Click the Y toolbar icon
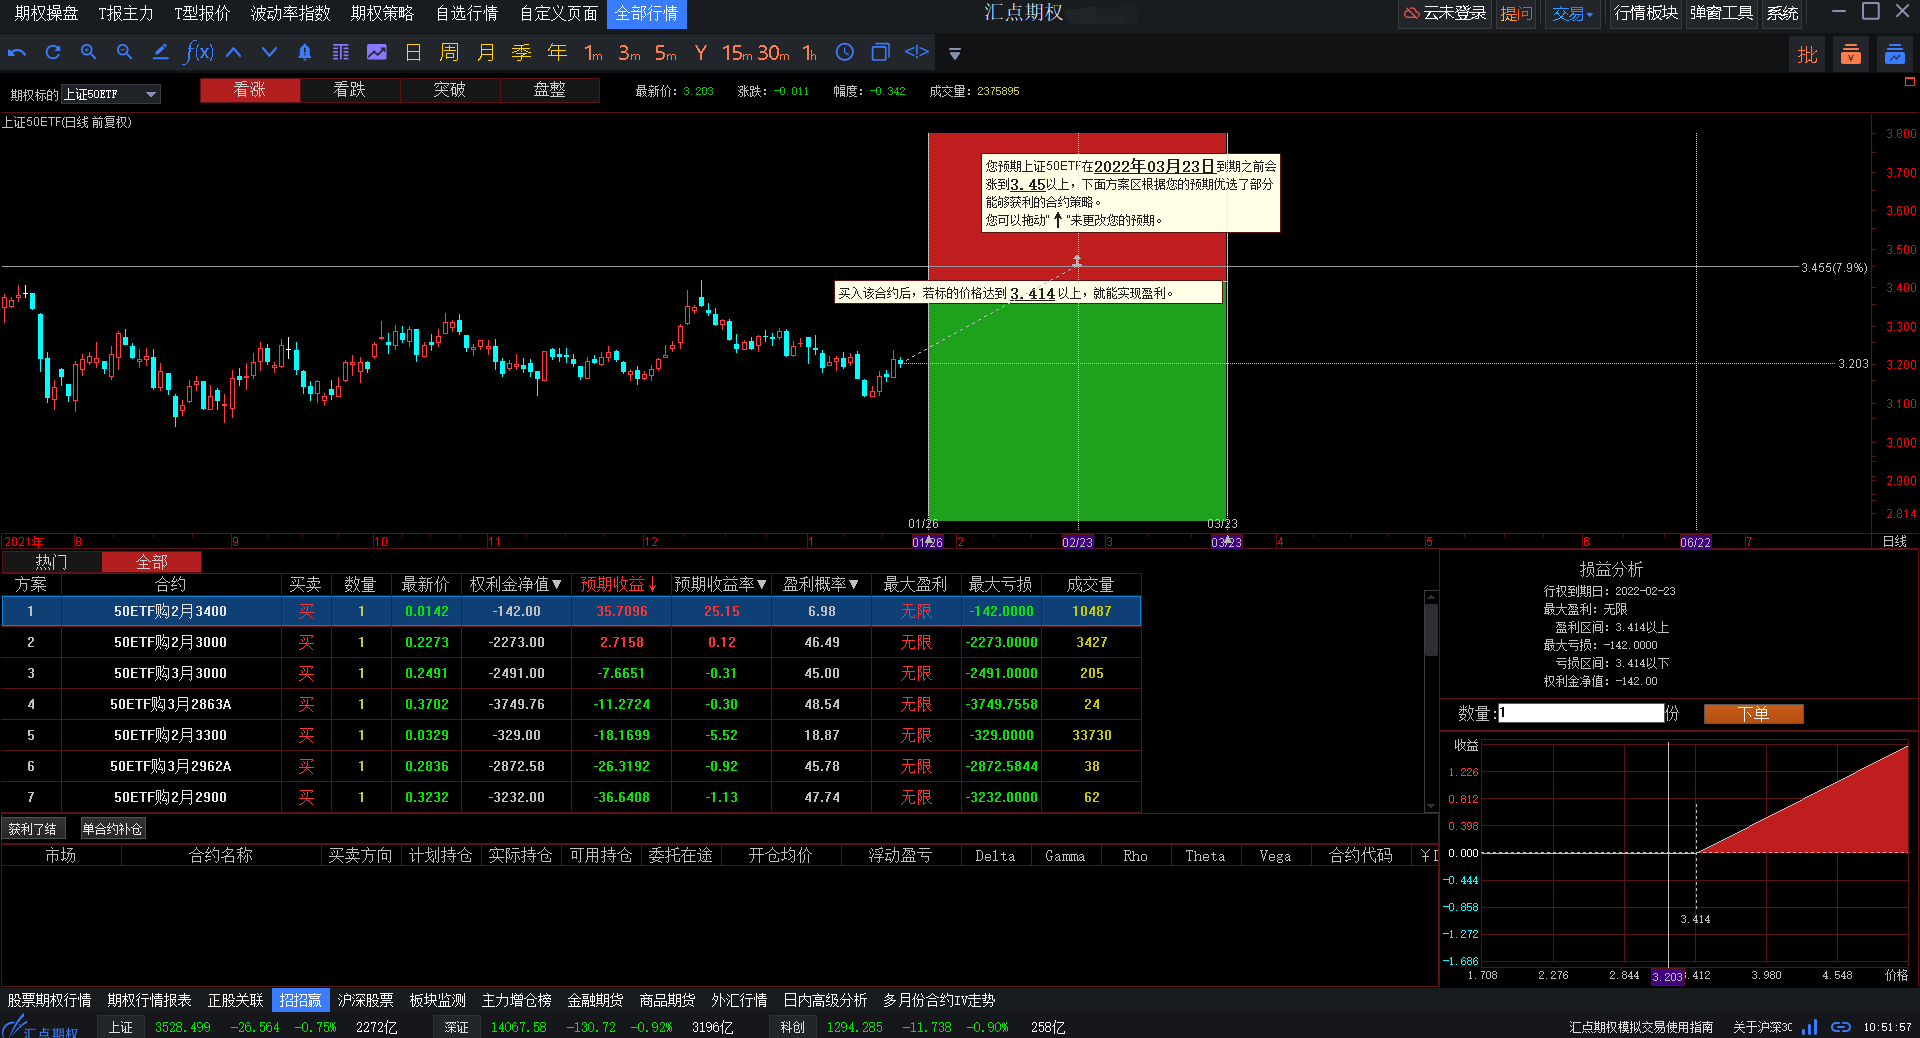 click(701, 53)
